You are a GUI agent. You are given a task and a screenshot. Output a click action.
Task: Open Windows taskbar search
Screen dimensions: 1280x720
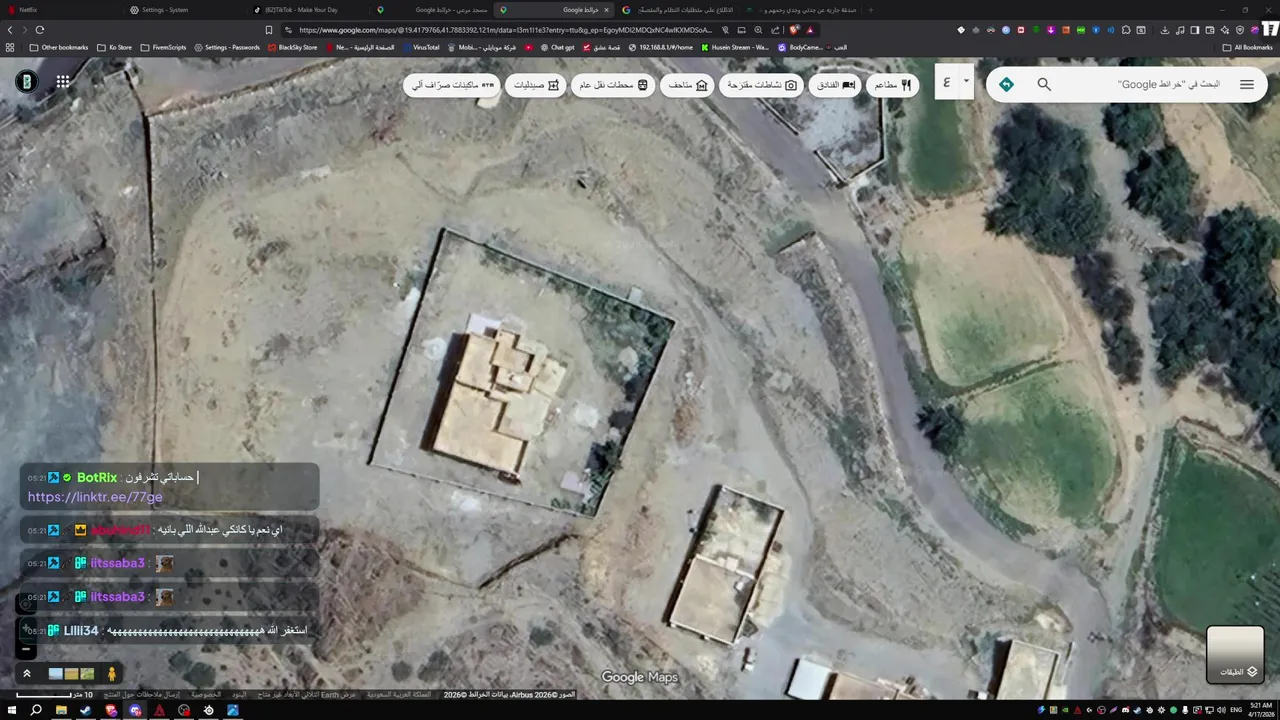click(36, 710)
